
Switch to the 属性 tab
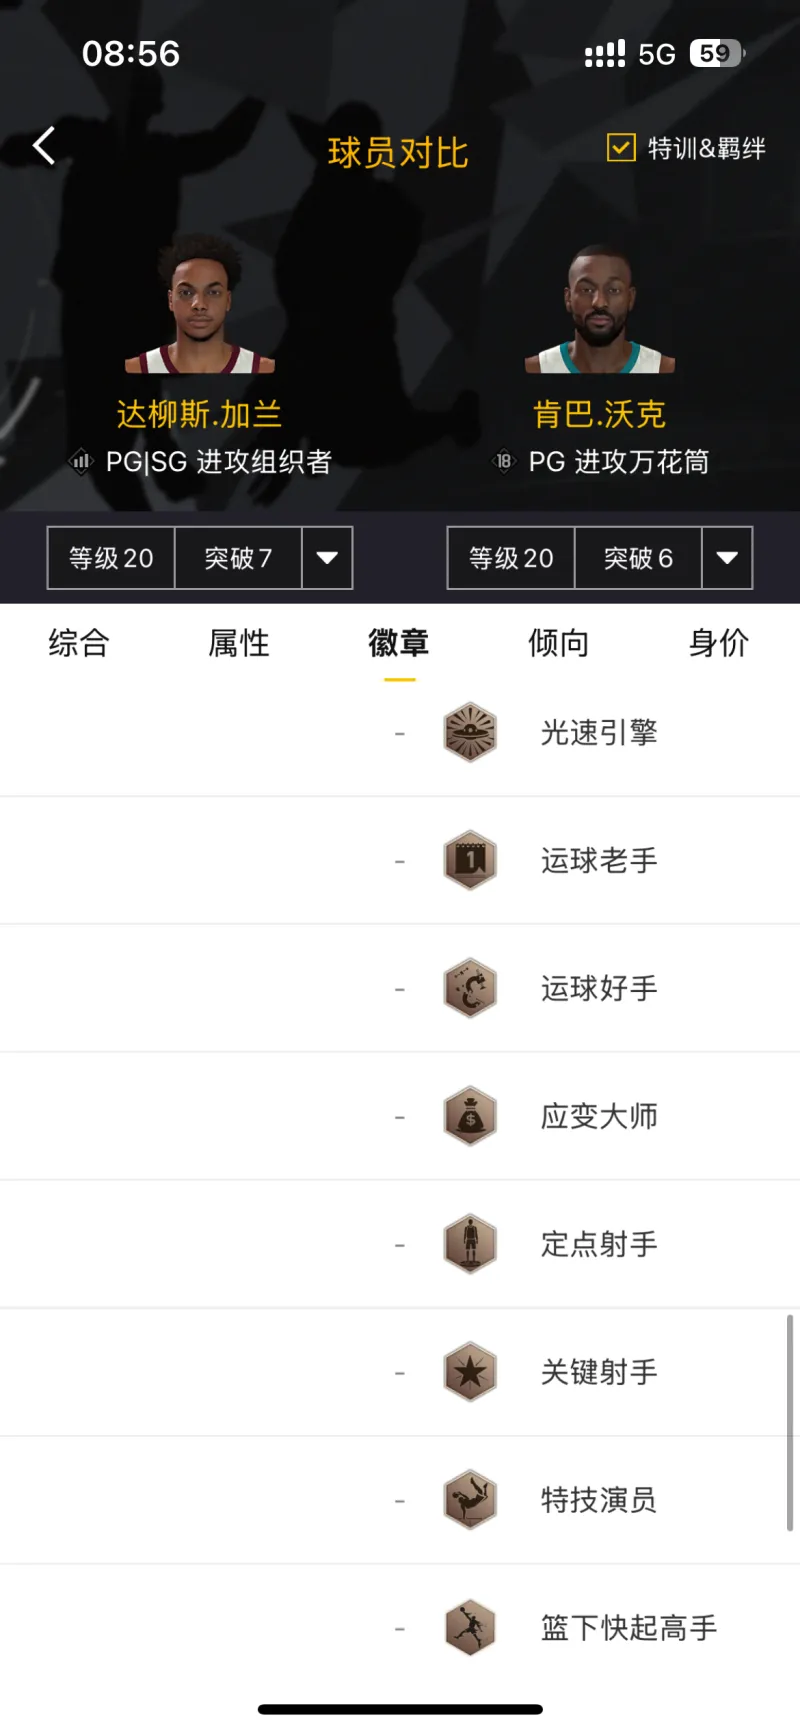[x=239, y=643]
